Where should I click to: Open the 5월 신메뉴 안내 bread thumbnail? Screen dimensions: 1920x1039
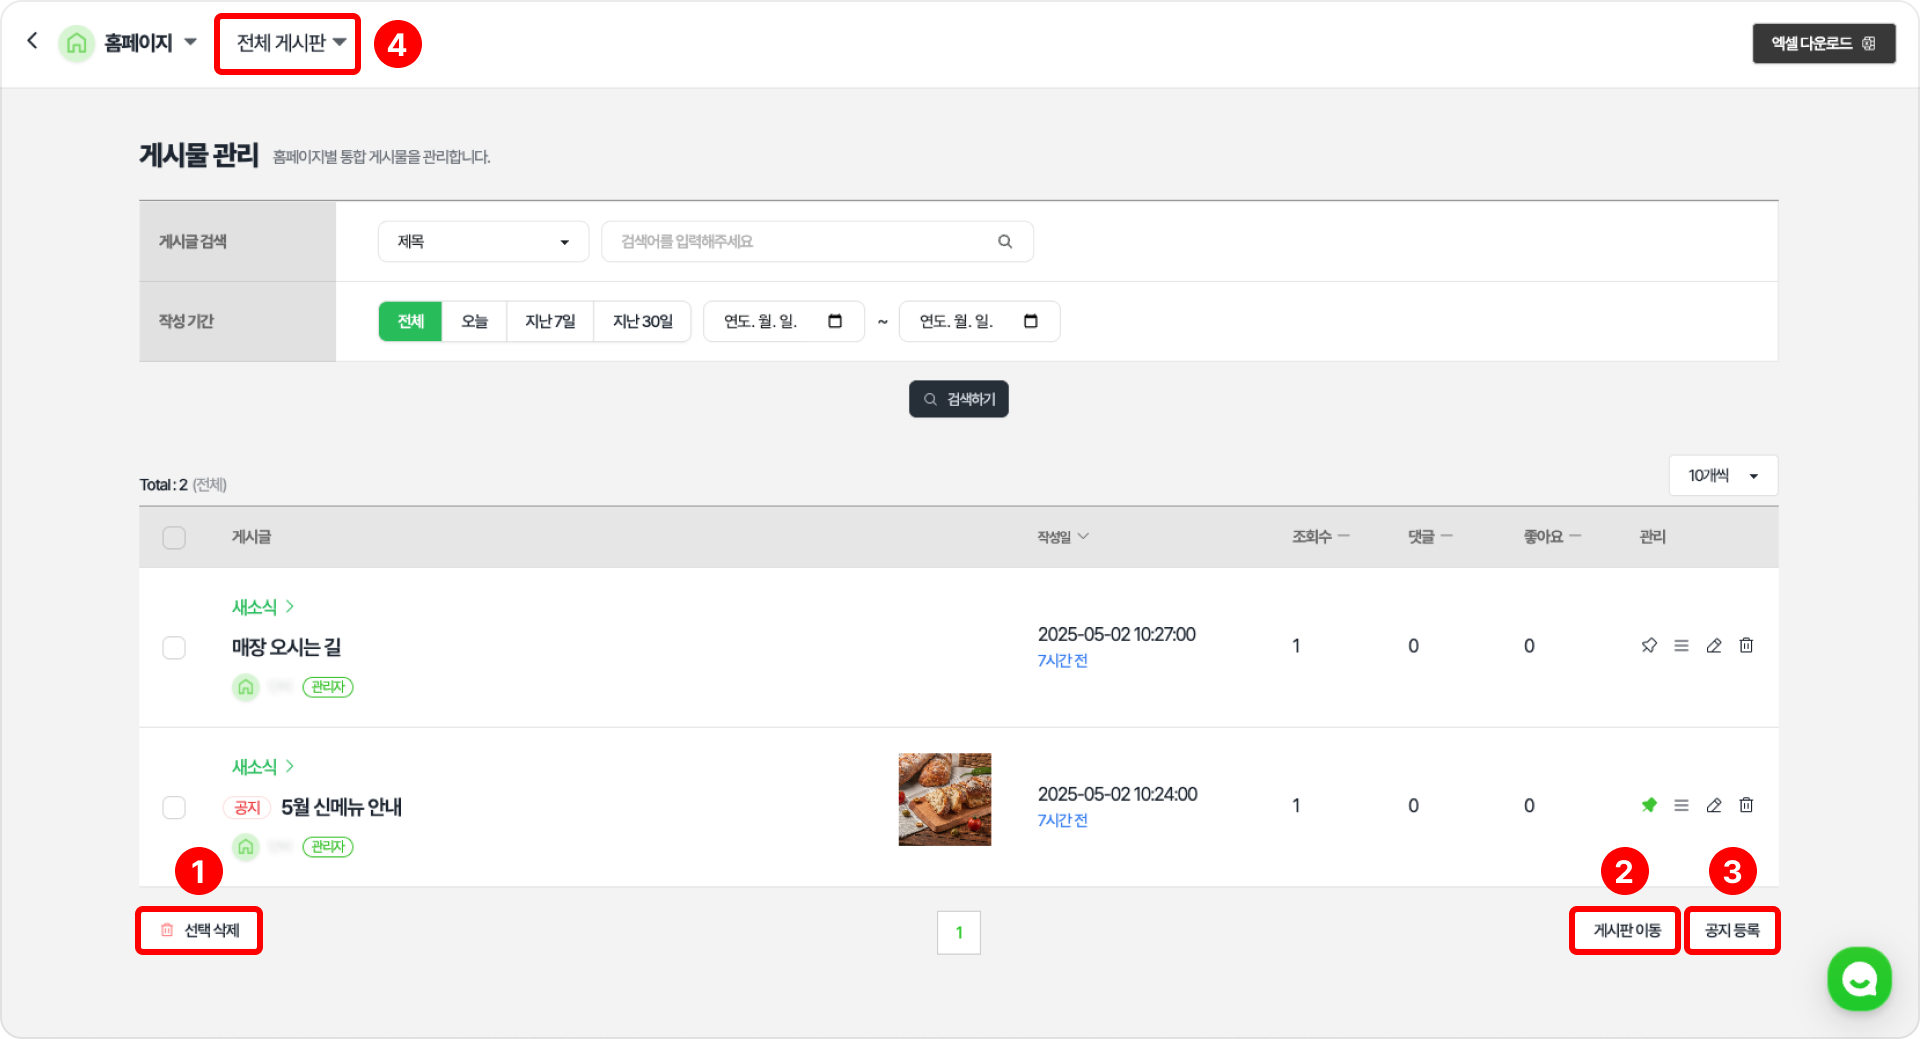[x=944, y=800]
